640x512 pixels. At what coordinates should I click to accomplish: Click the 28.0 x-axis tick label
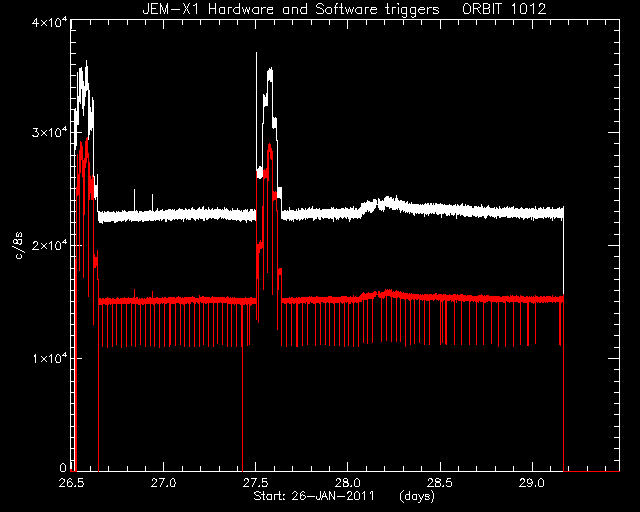(x=348, y=483)
